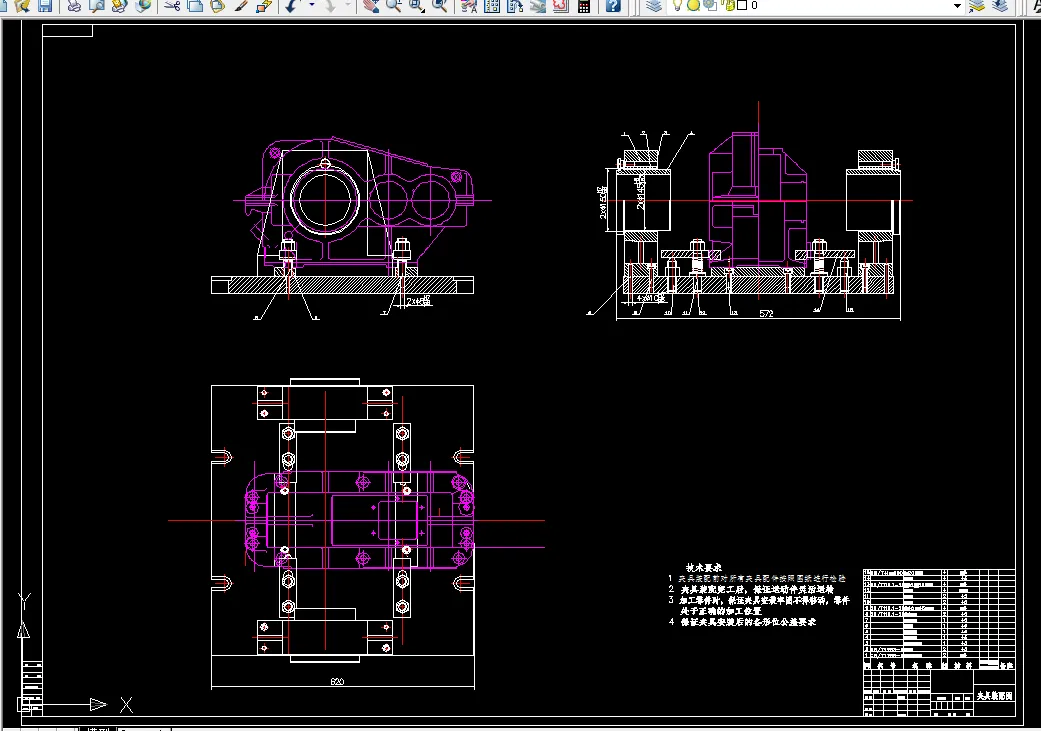Click the Plot printer icon
1041x731 pixels.
coord(74,6)
